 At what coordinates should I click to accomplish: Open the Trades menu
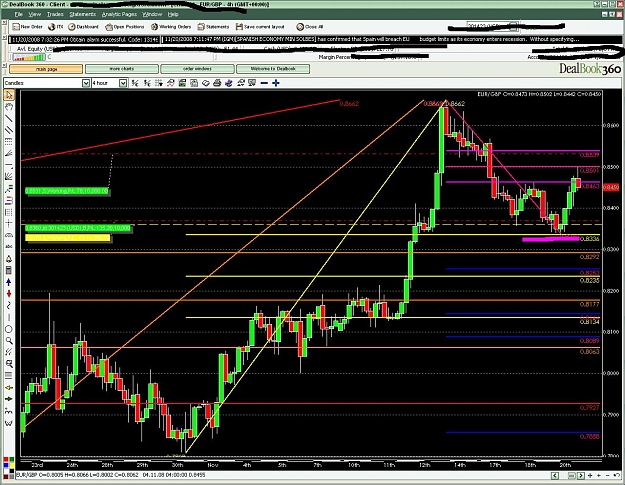pyautogui.click(x=55, y=14)
